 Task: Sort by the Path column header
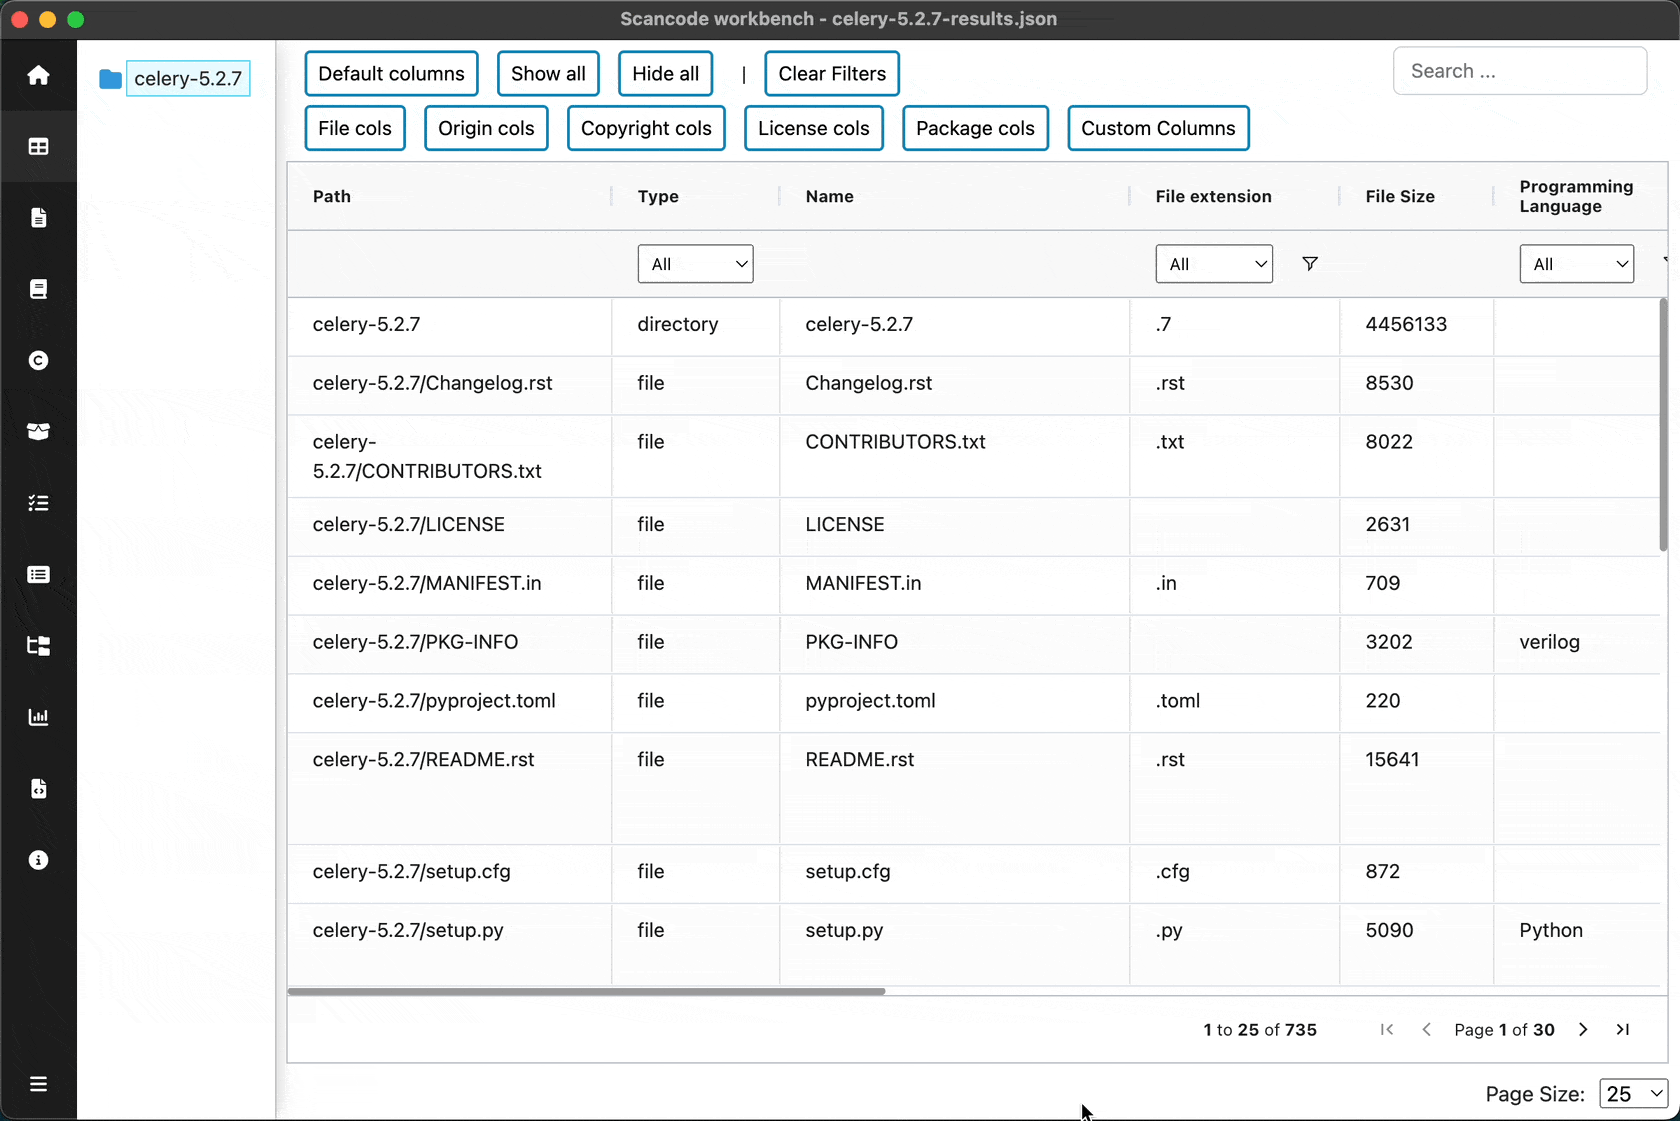(332, 196)
